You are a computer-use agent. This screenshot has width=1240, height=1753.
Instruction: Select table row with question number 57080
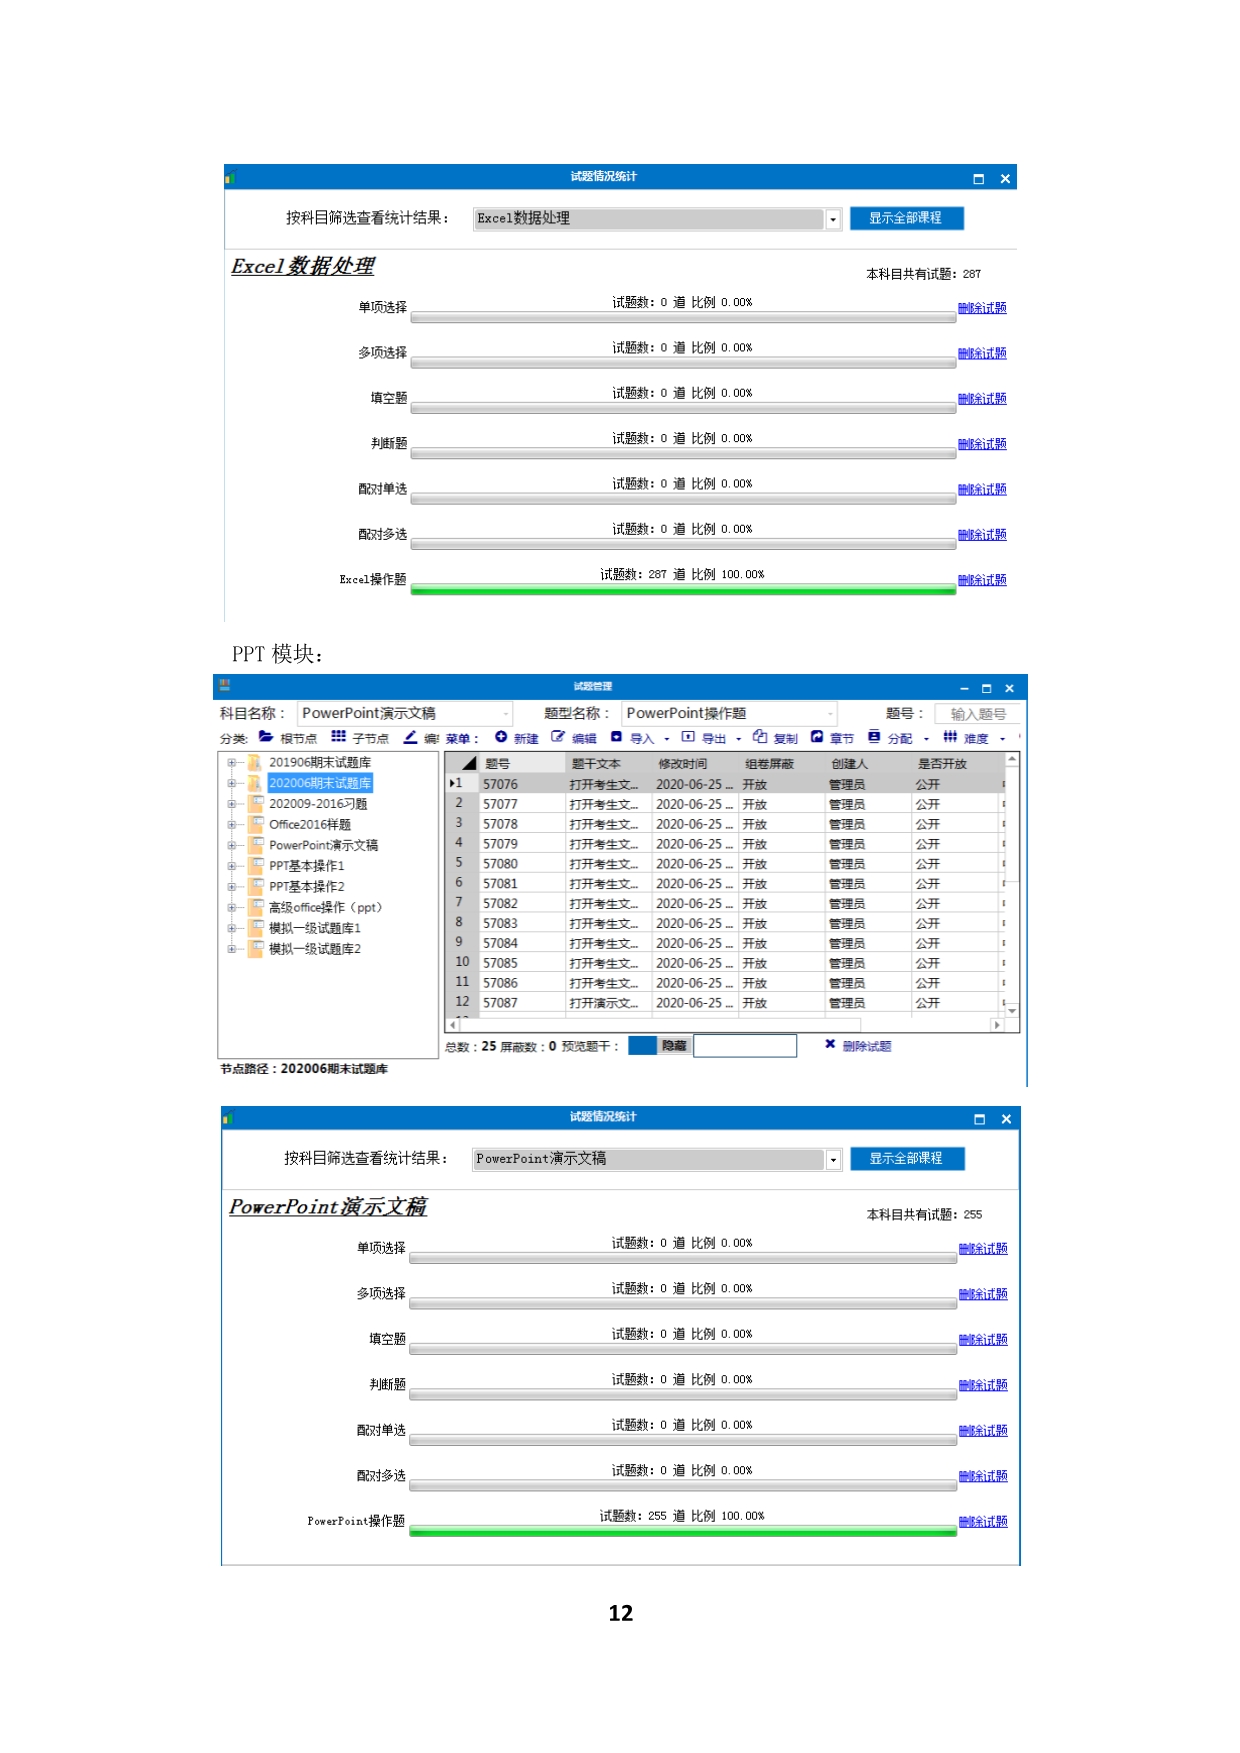[500, 864]
